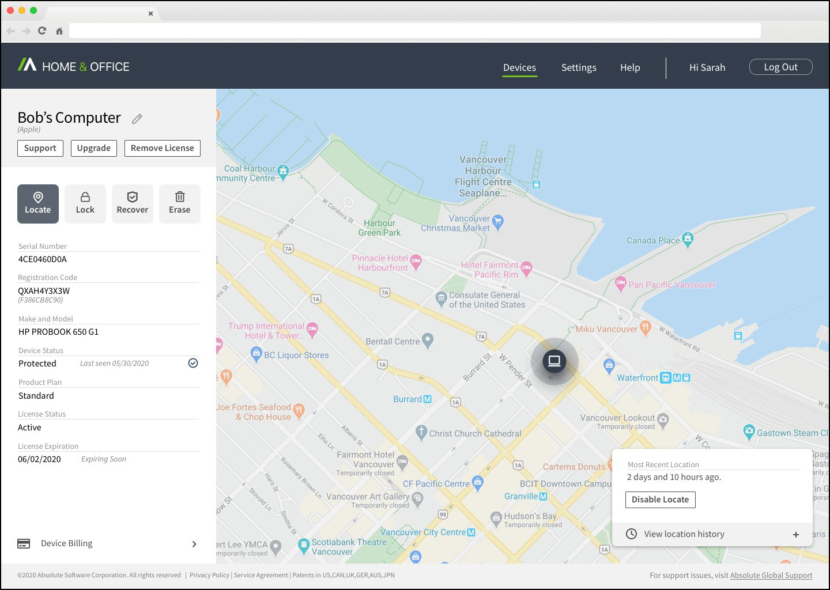Reload the page using browser refresh icon

point(42,31)
